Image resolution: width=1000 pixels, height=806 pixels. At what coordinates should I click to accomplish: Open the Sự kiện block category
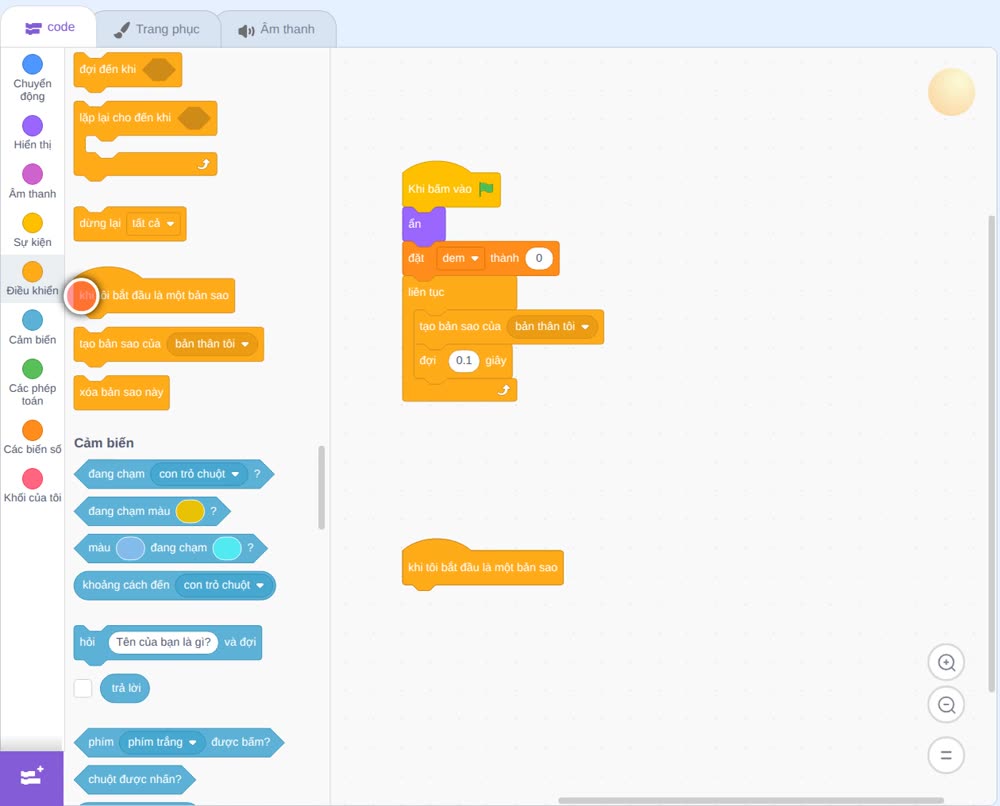[33, 230]
